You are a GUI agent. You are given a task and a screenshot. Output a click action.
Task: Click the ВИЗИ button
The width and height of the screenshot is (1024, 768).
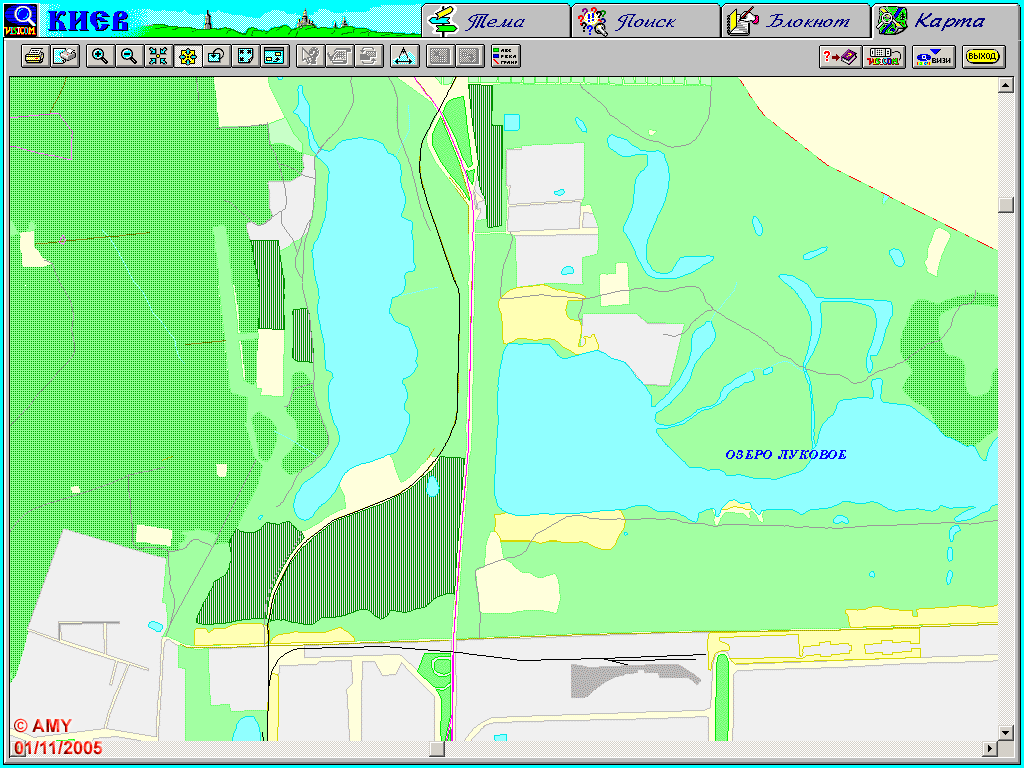[x=934, y=57]
